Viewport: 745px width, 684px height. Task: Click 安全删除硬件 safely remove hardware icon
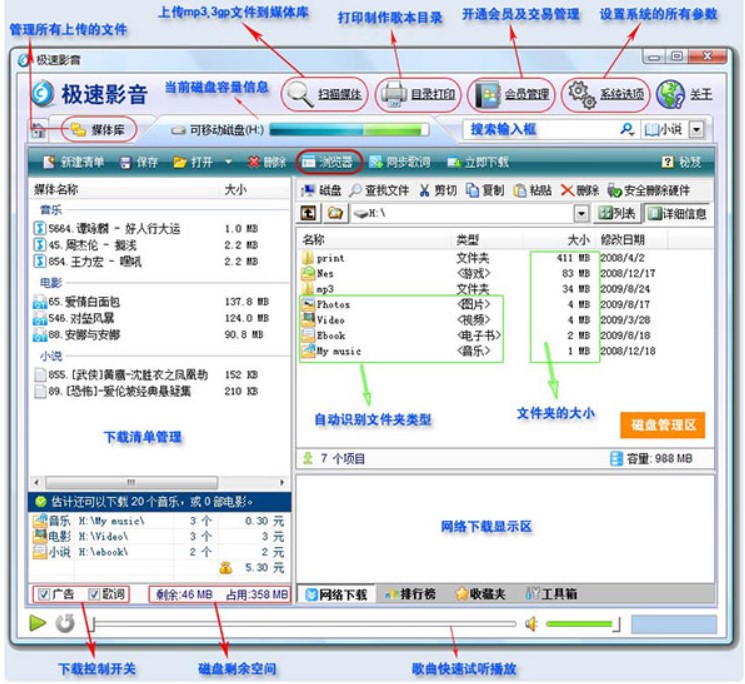click(x=615, y=190)
